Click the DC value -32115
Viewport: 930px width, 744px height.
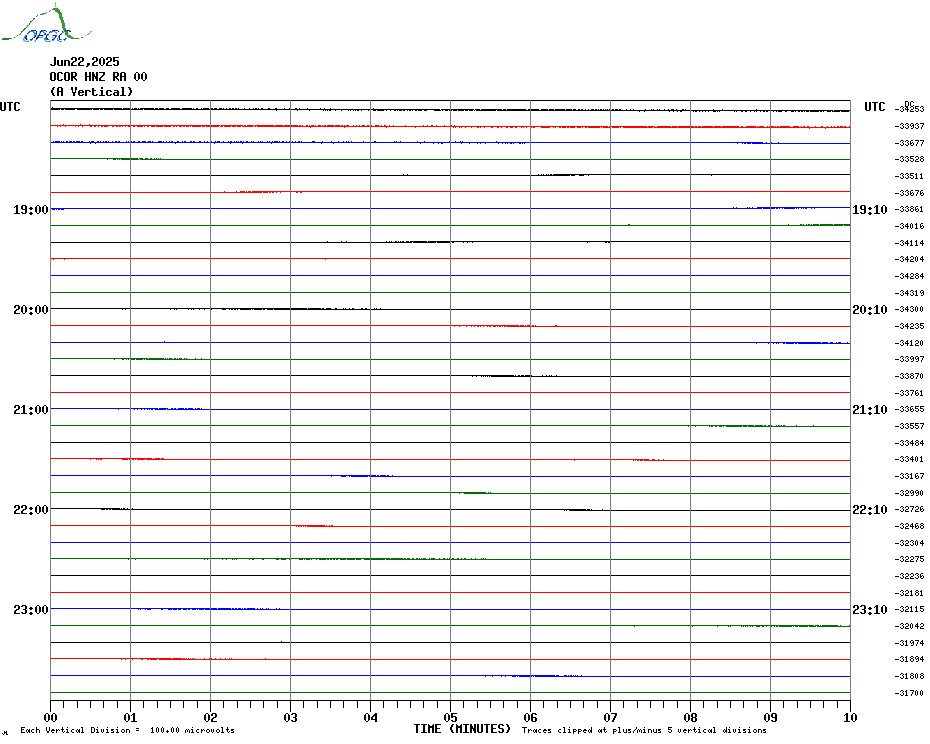click(x=909, y=609)
